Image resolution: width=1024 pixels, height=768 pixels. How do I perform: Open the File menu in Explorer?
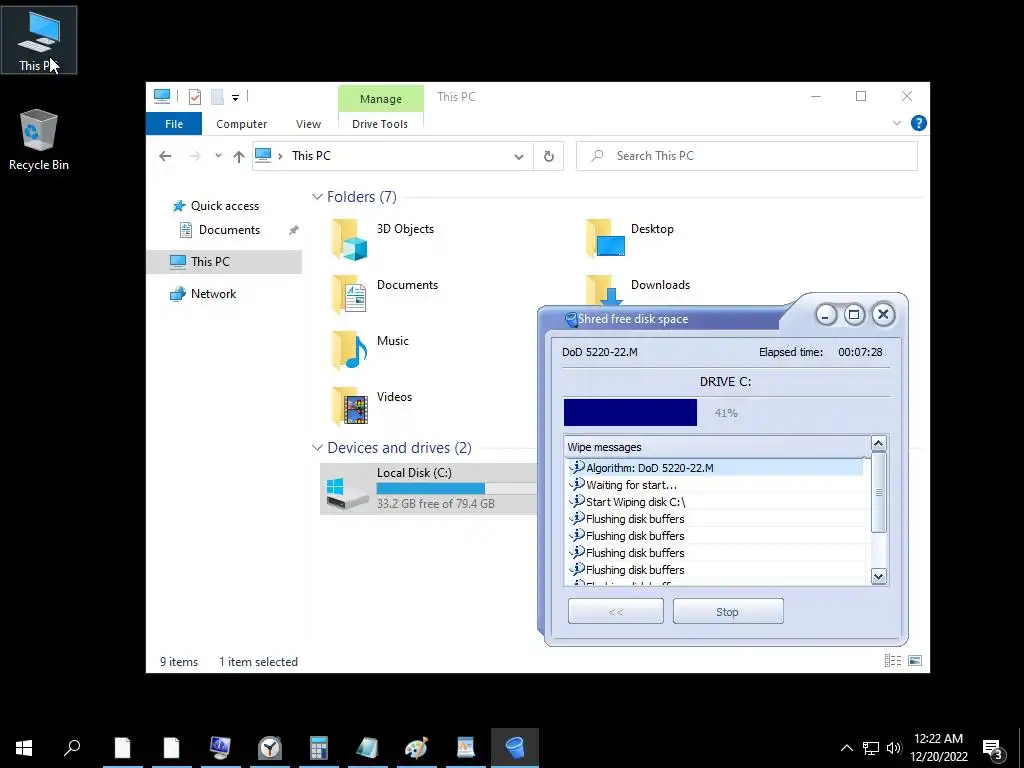[174, 124]
